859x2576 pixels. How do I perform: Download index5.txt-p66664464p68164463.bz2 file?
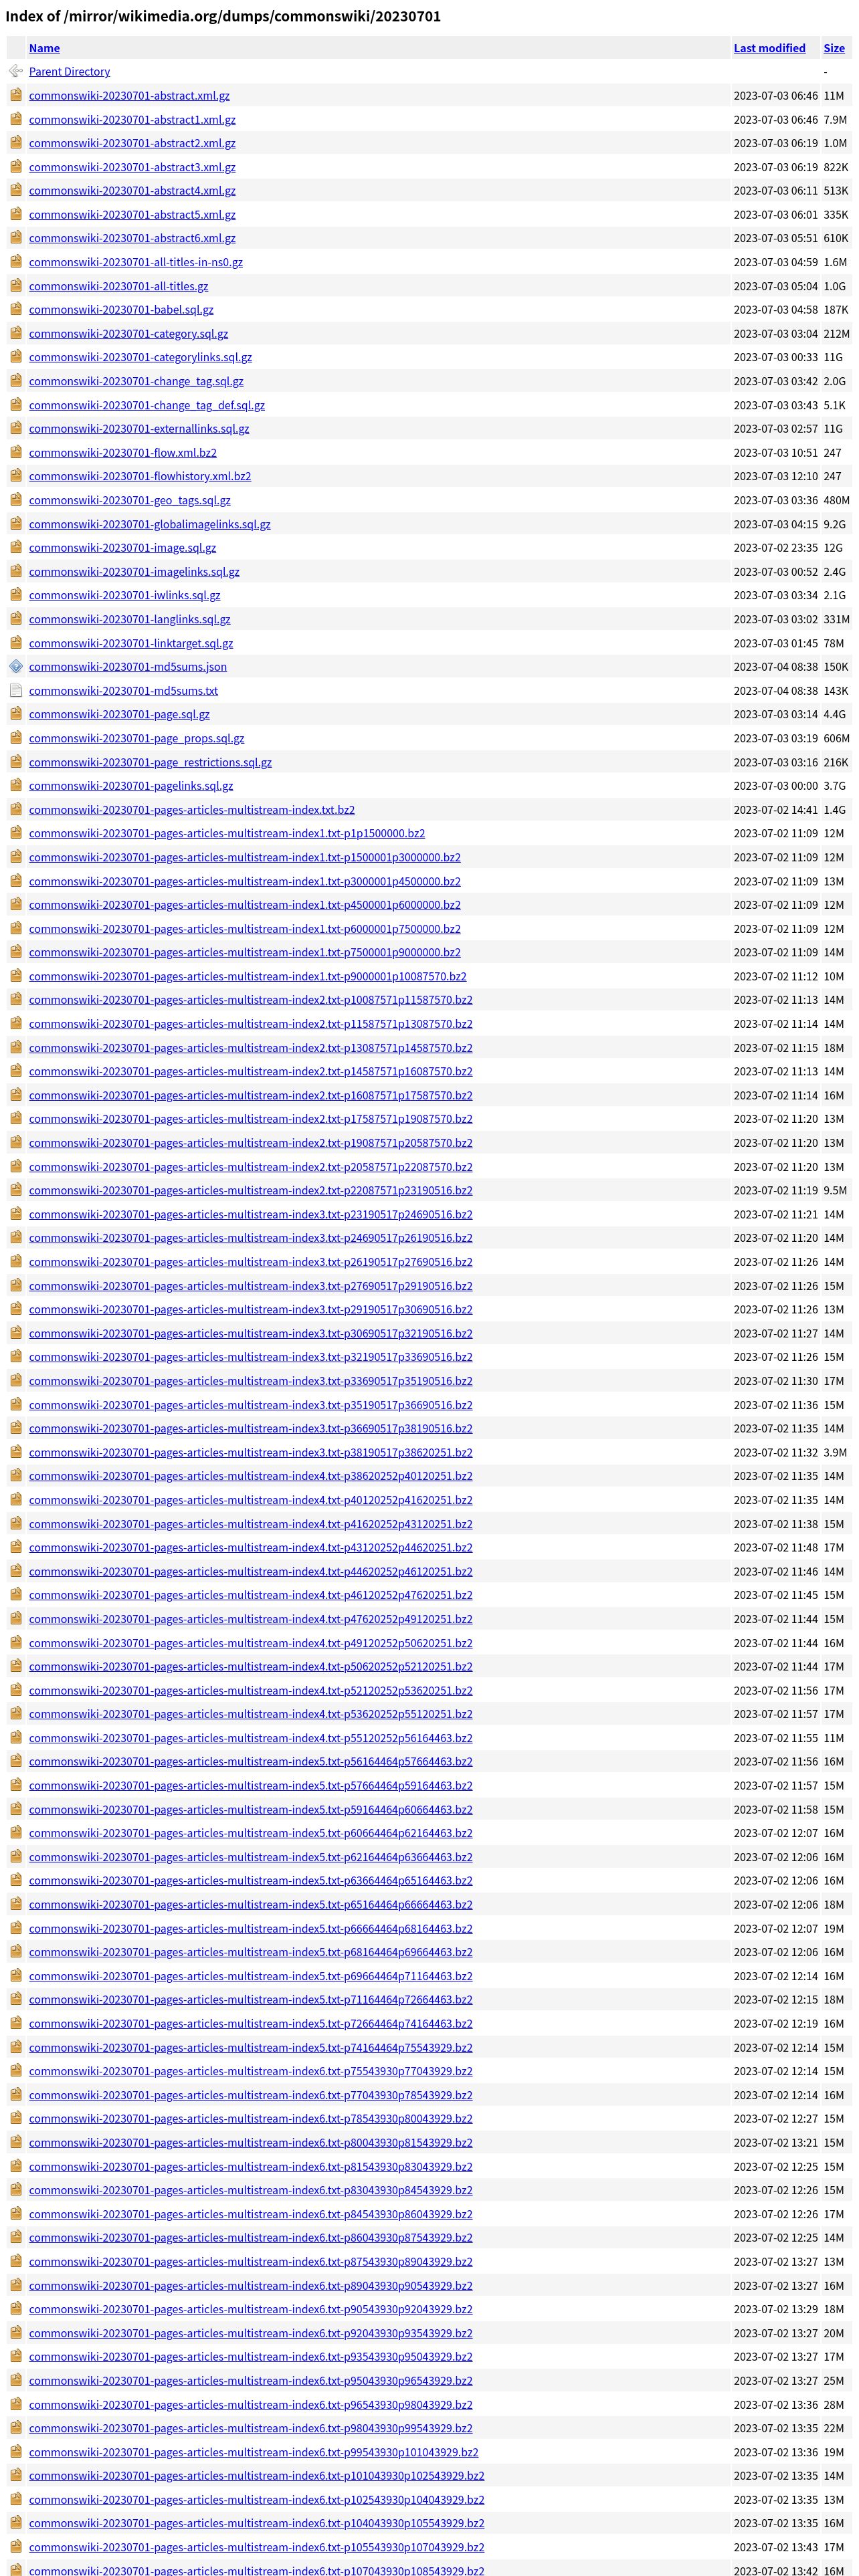(x=250, y=1928)
